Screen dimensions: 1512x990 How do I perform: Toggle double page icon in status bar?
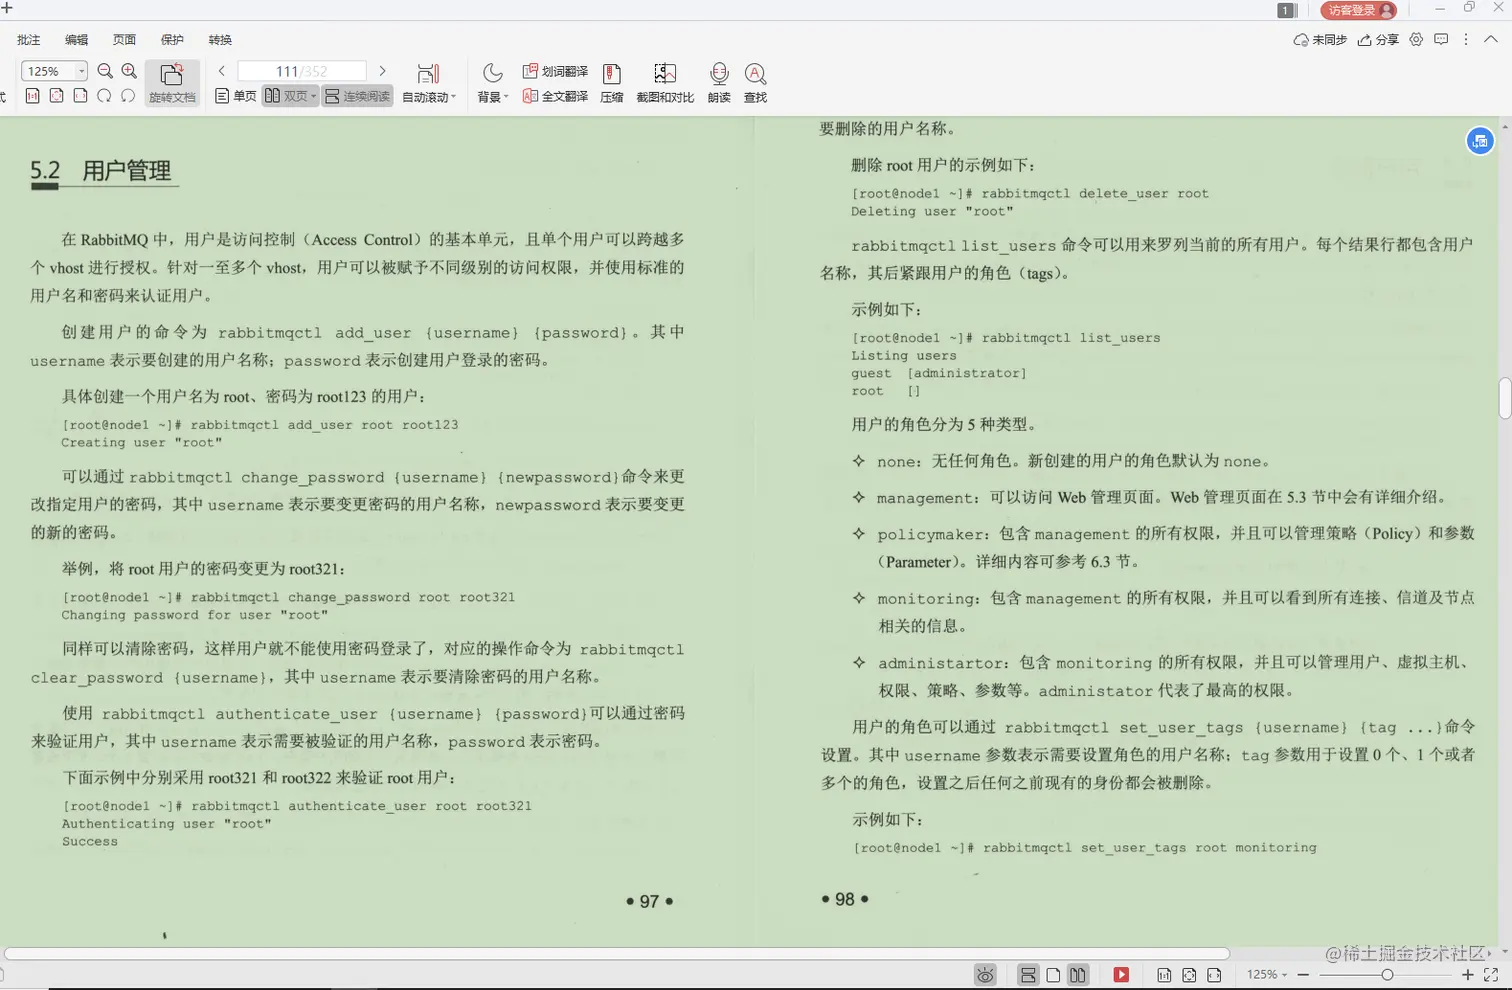(x=1077, y=975)
